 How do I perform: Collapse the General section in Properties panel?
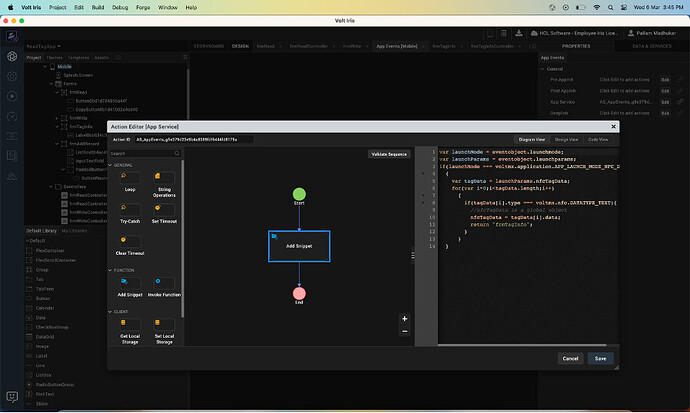[543, 69]
